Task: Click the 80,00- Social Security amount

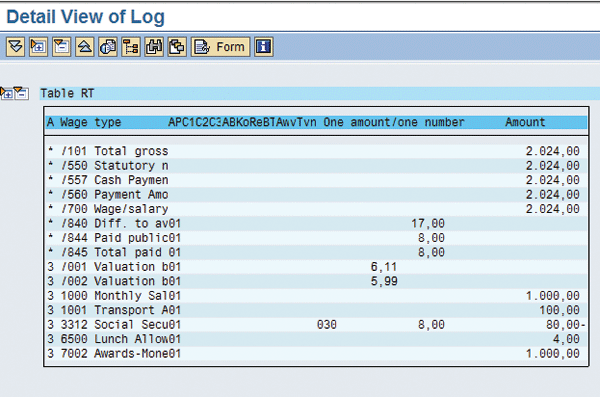Action: [x=566, y=325]
